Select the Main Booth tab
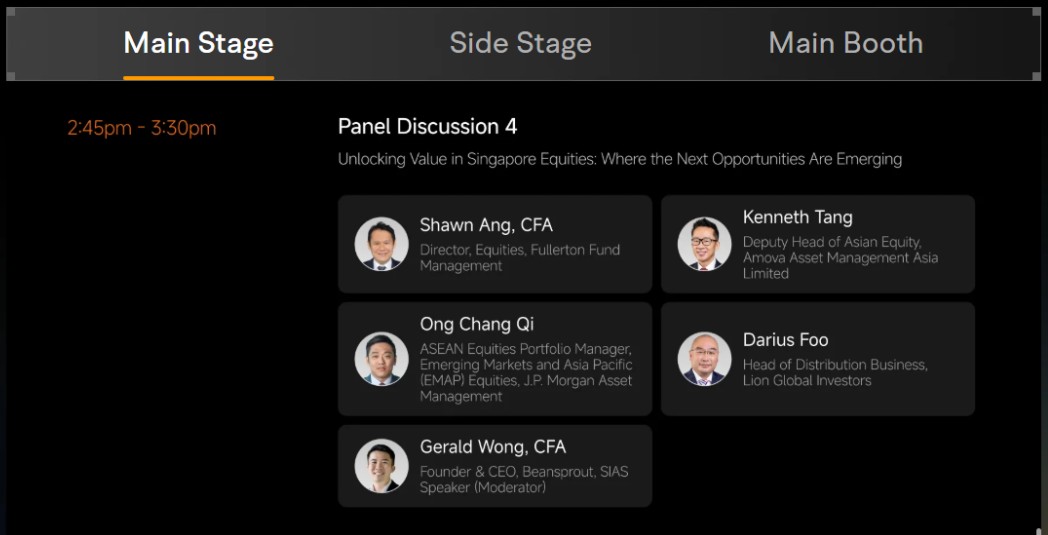 pyautogui.click(x=845, y=43)
